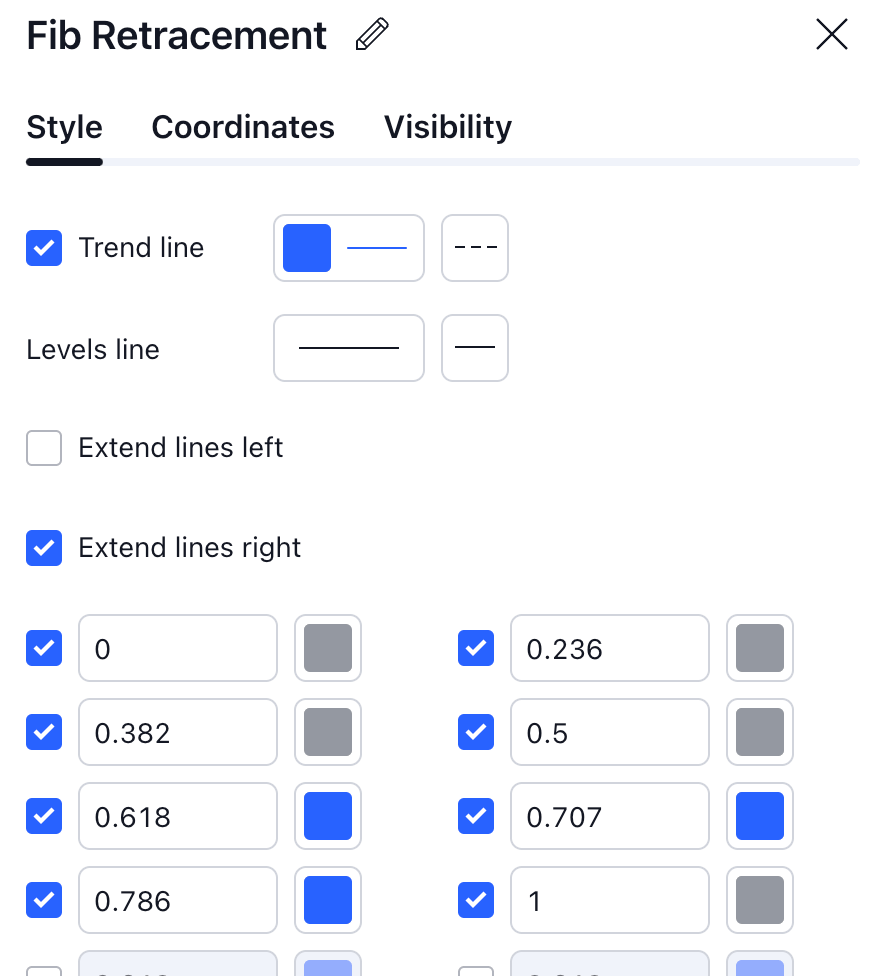Open the Levels line style dropdown

coord(475,348)
